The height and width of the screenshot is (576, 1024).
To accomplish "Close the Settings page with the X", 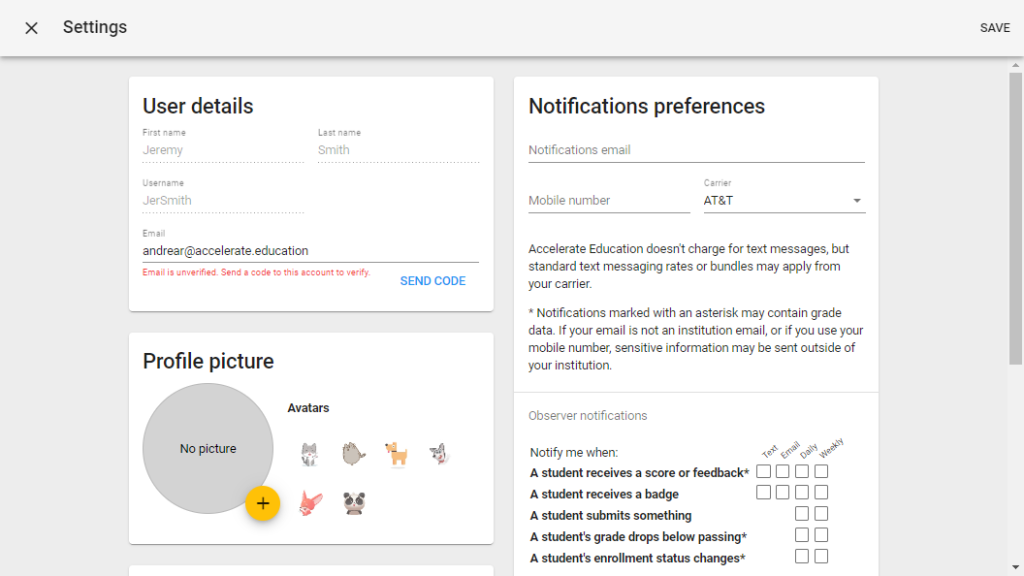I will (x=31, y=28).
